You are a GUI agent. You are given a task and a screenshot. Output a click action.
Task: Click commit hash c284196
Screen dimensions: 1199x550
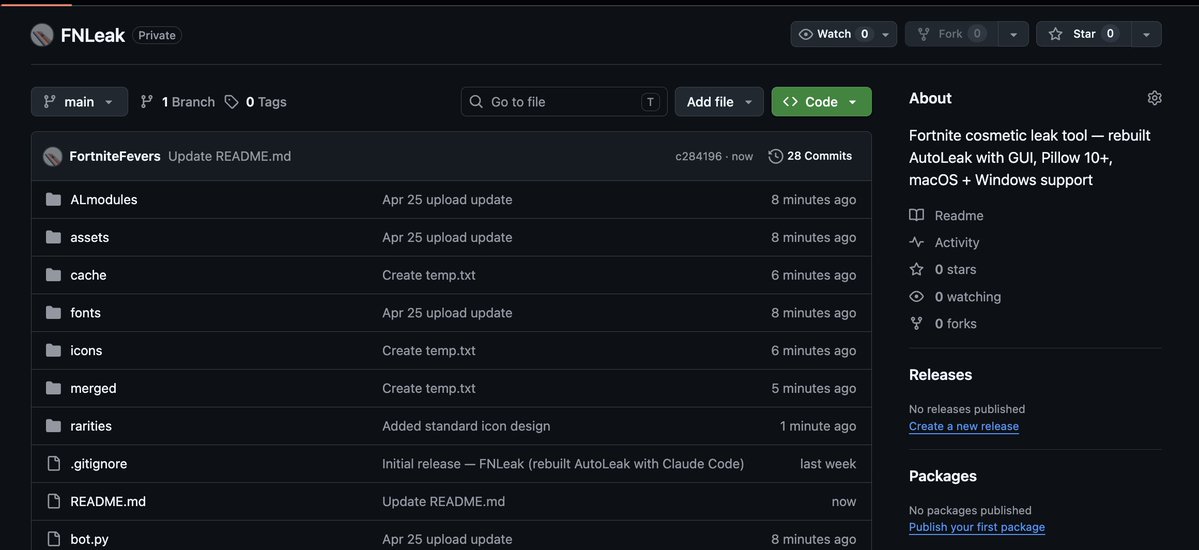698,156
